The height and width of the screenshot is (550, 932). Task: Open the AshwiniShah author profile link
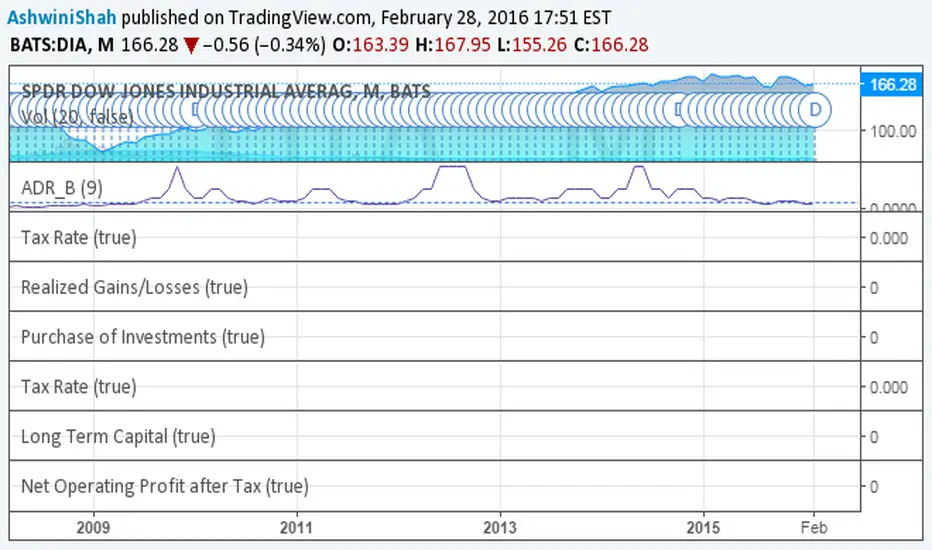tap(62, 17)
